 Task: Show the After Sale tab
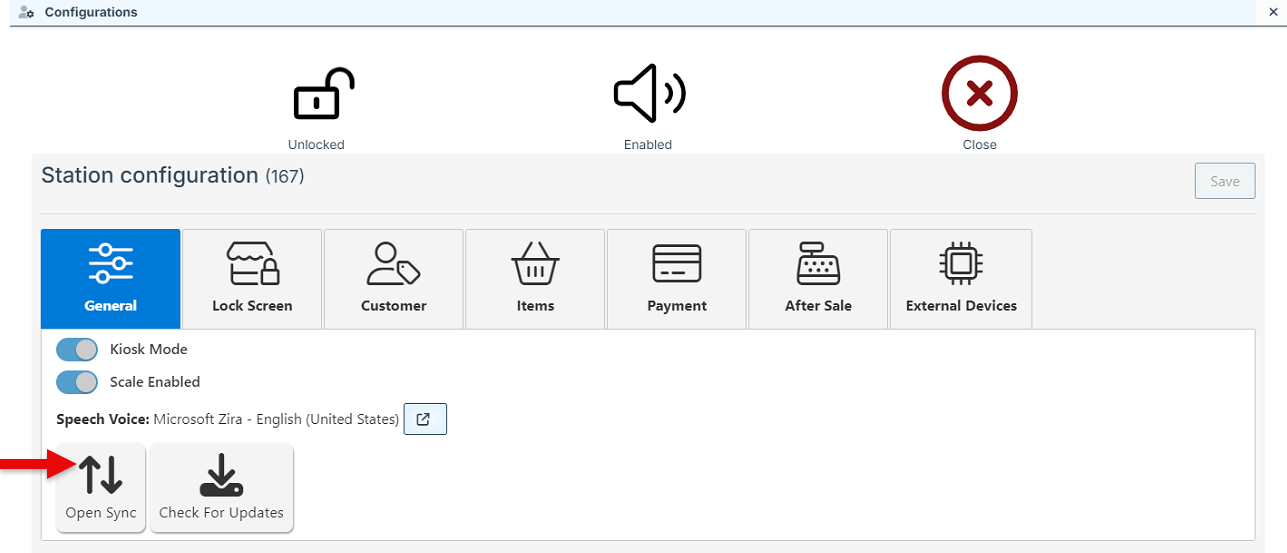(818, 279)
